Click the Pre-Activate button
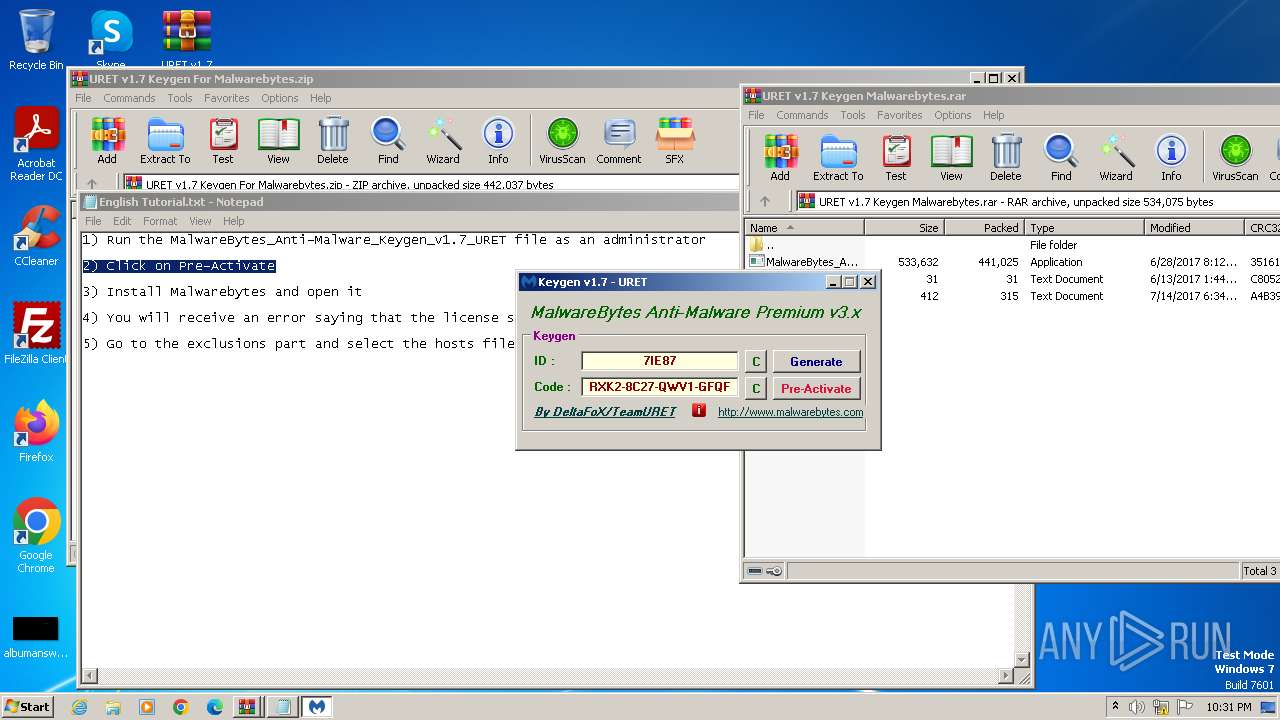The image size is (1280, 720). [x=816, y=388]
